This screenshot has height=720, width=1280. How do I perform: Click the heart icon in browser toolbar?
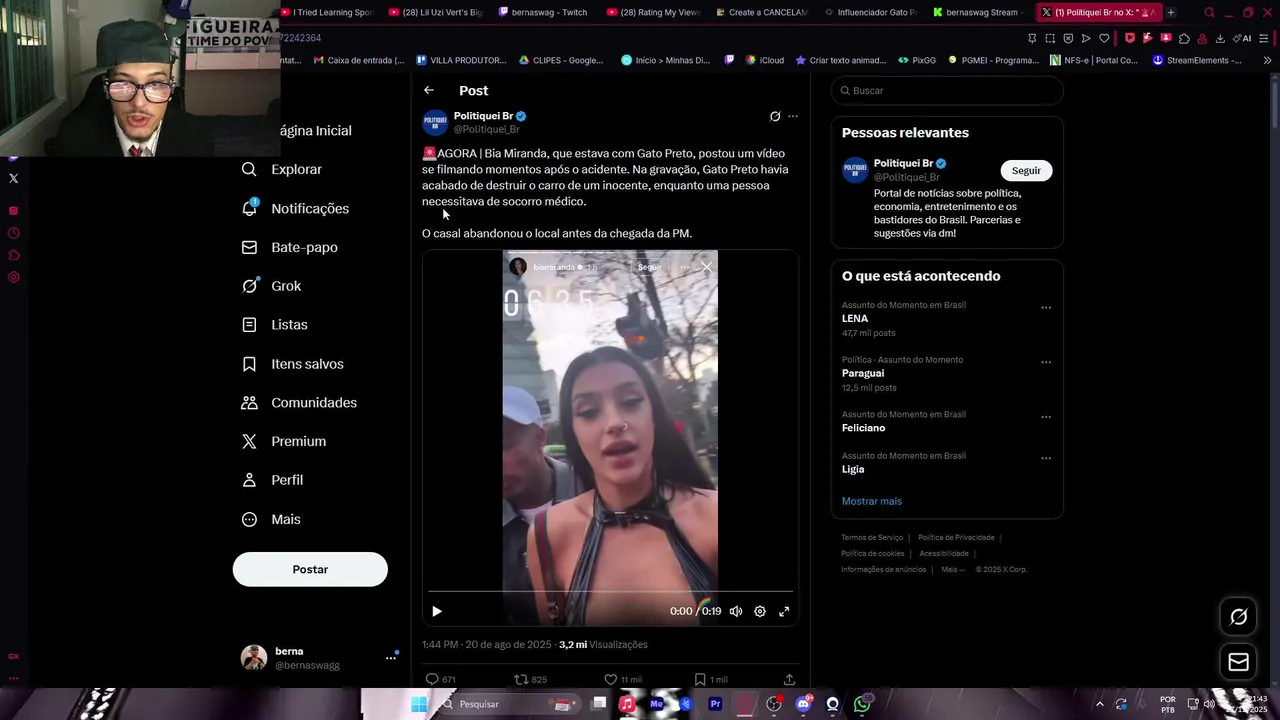1104,38
